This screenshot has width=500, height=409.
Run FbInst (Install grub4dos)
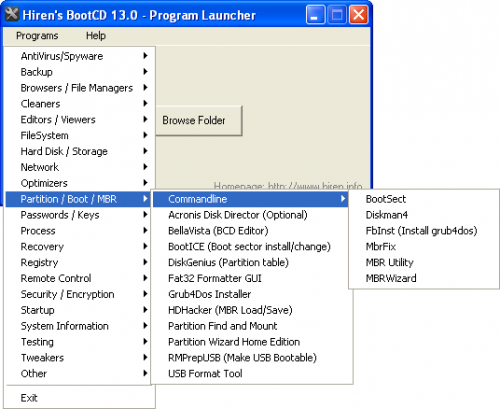point(424,231)
